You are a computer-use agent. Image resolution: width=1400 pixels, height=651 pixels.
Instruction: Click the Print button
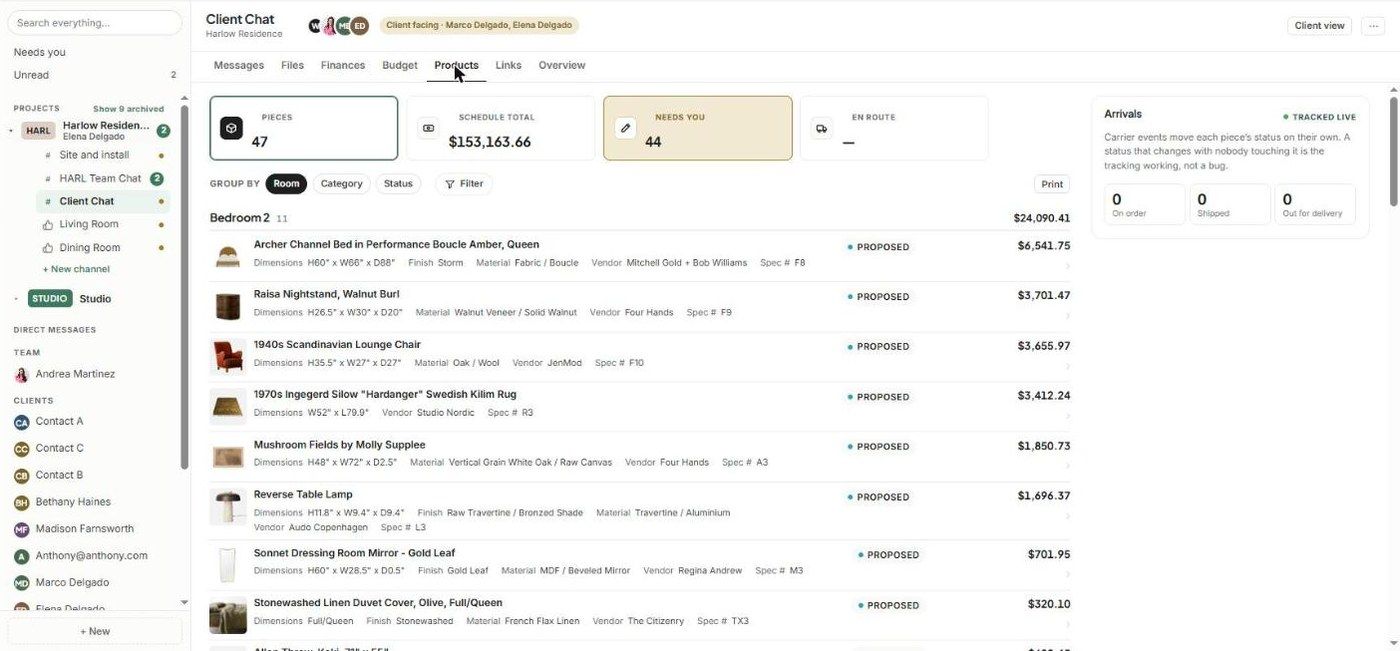[x=1052, y=184]
